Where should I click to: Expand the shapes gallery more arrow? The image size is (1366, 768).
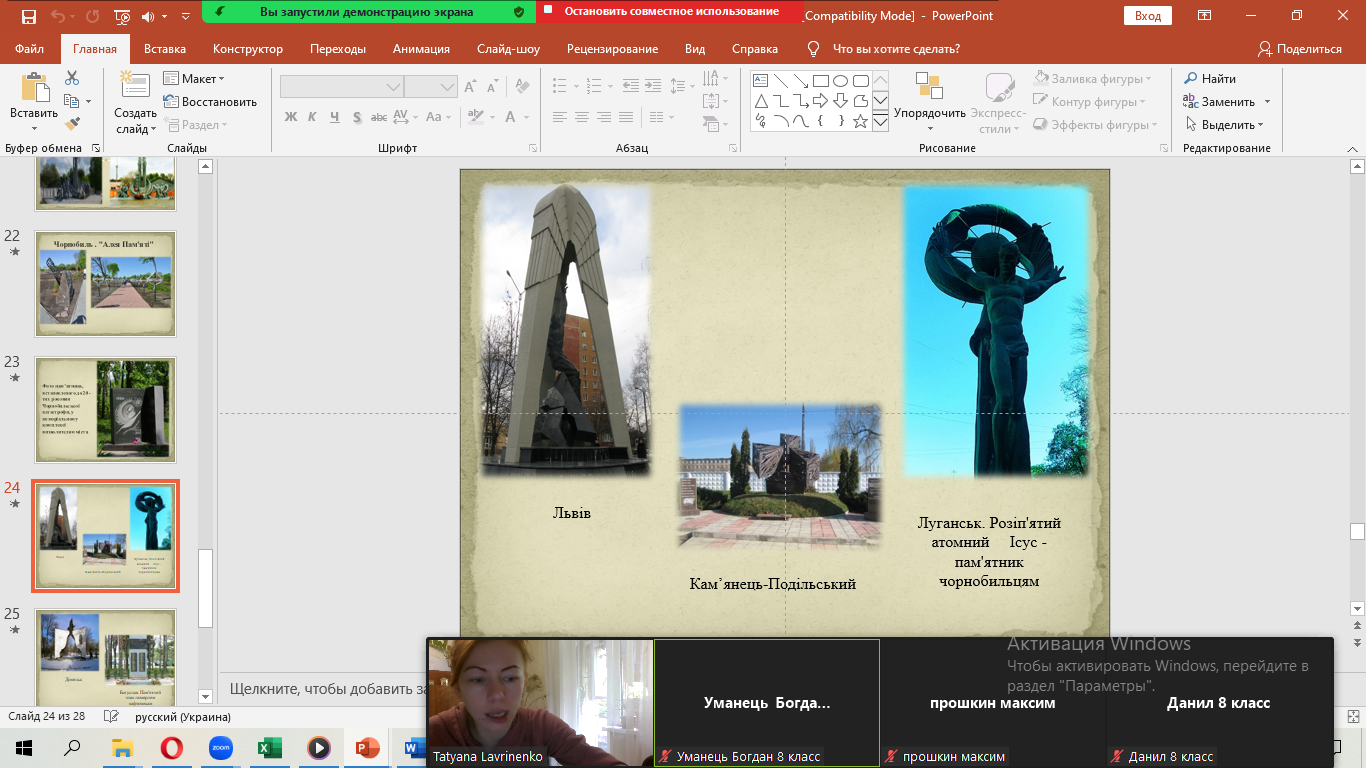881,122
